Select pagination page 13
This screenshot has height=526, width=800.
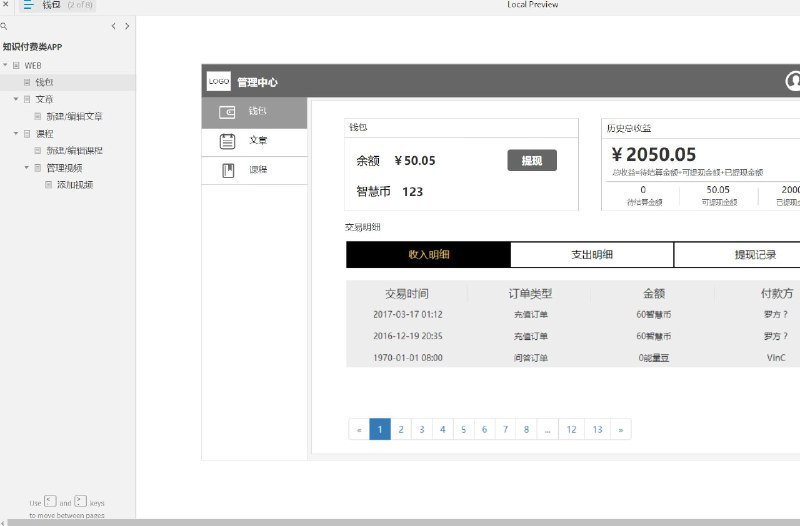(597, 430)
